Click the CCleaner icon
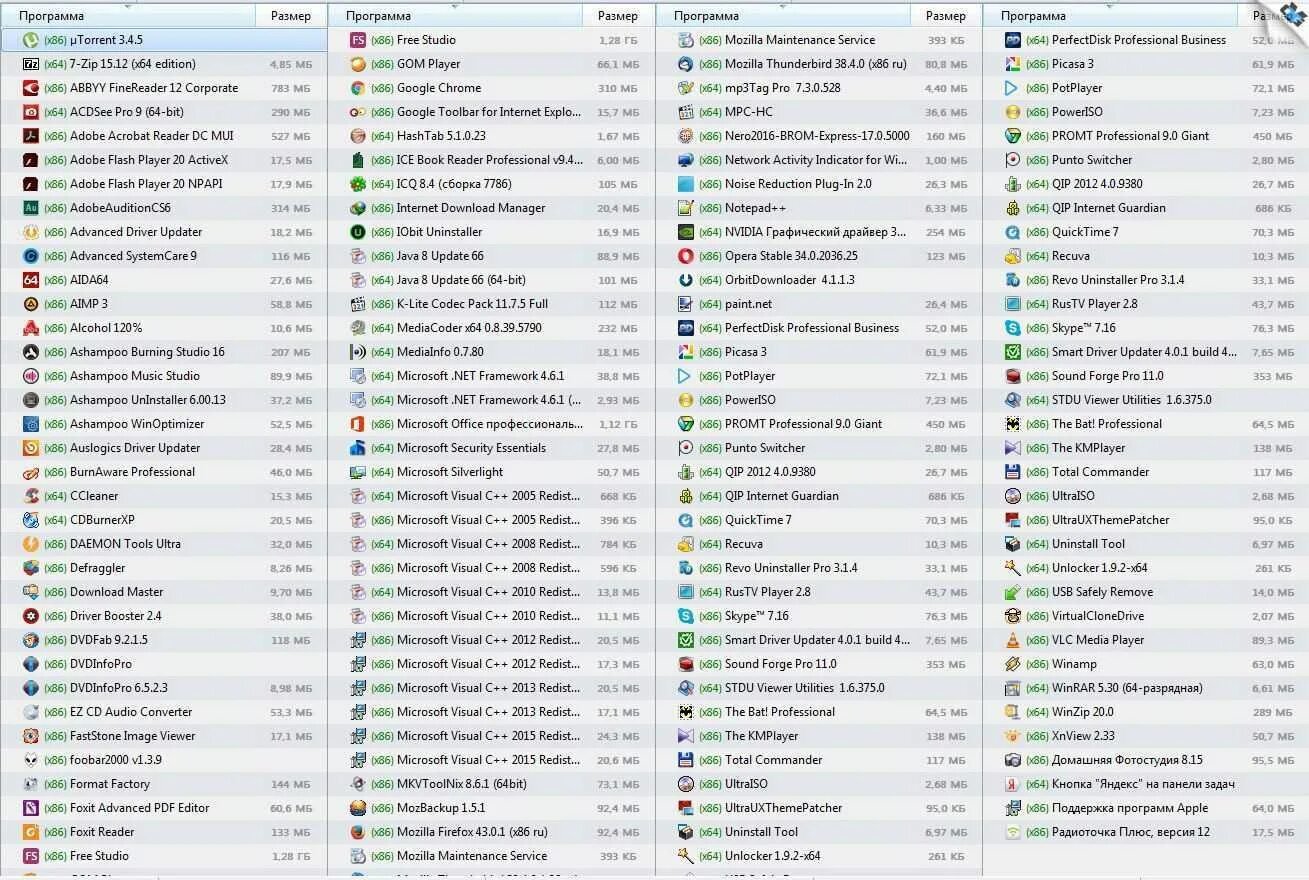Image resolution: width=1309 pixels, height=880 pixels. pos(31,496)
